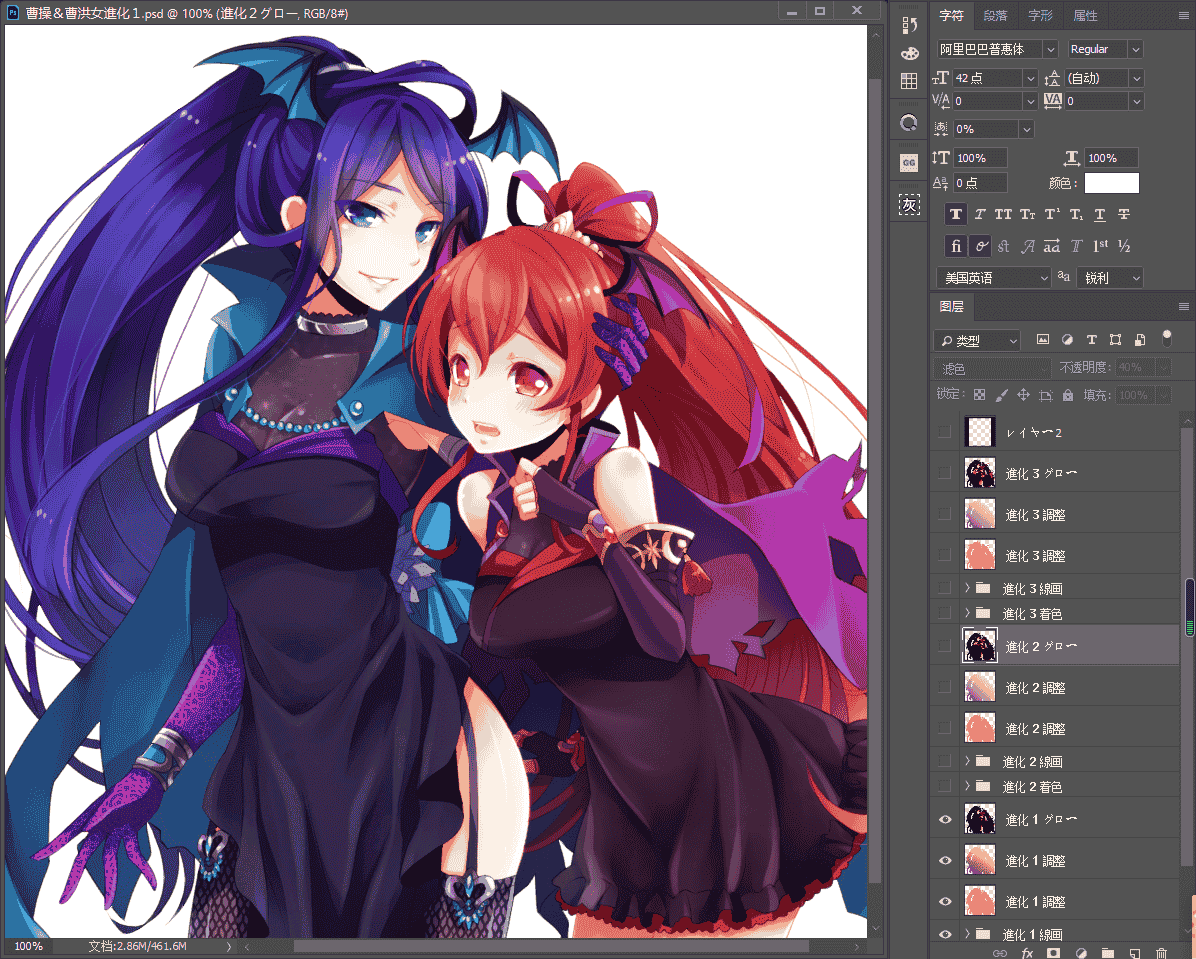Viewport: 1196px width, 959px height.
Task: Select the 图层 panel tab
Action: 951,307
